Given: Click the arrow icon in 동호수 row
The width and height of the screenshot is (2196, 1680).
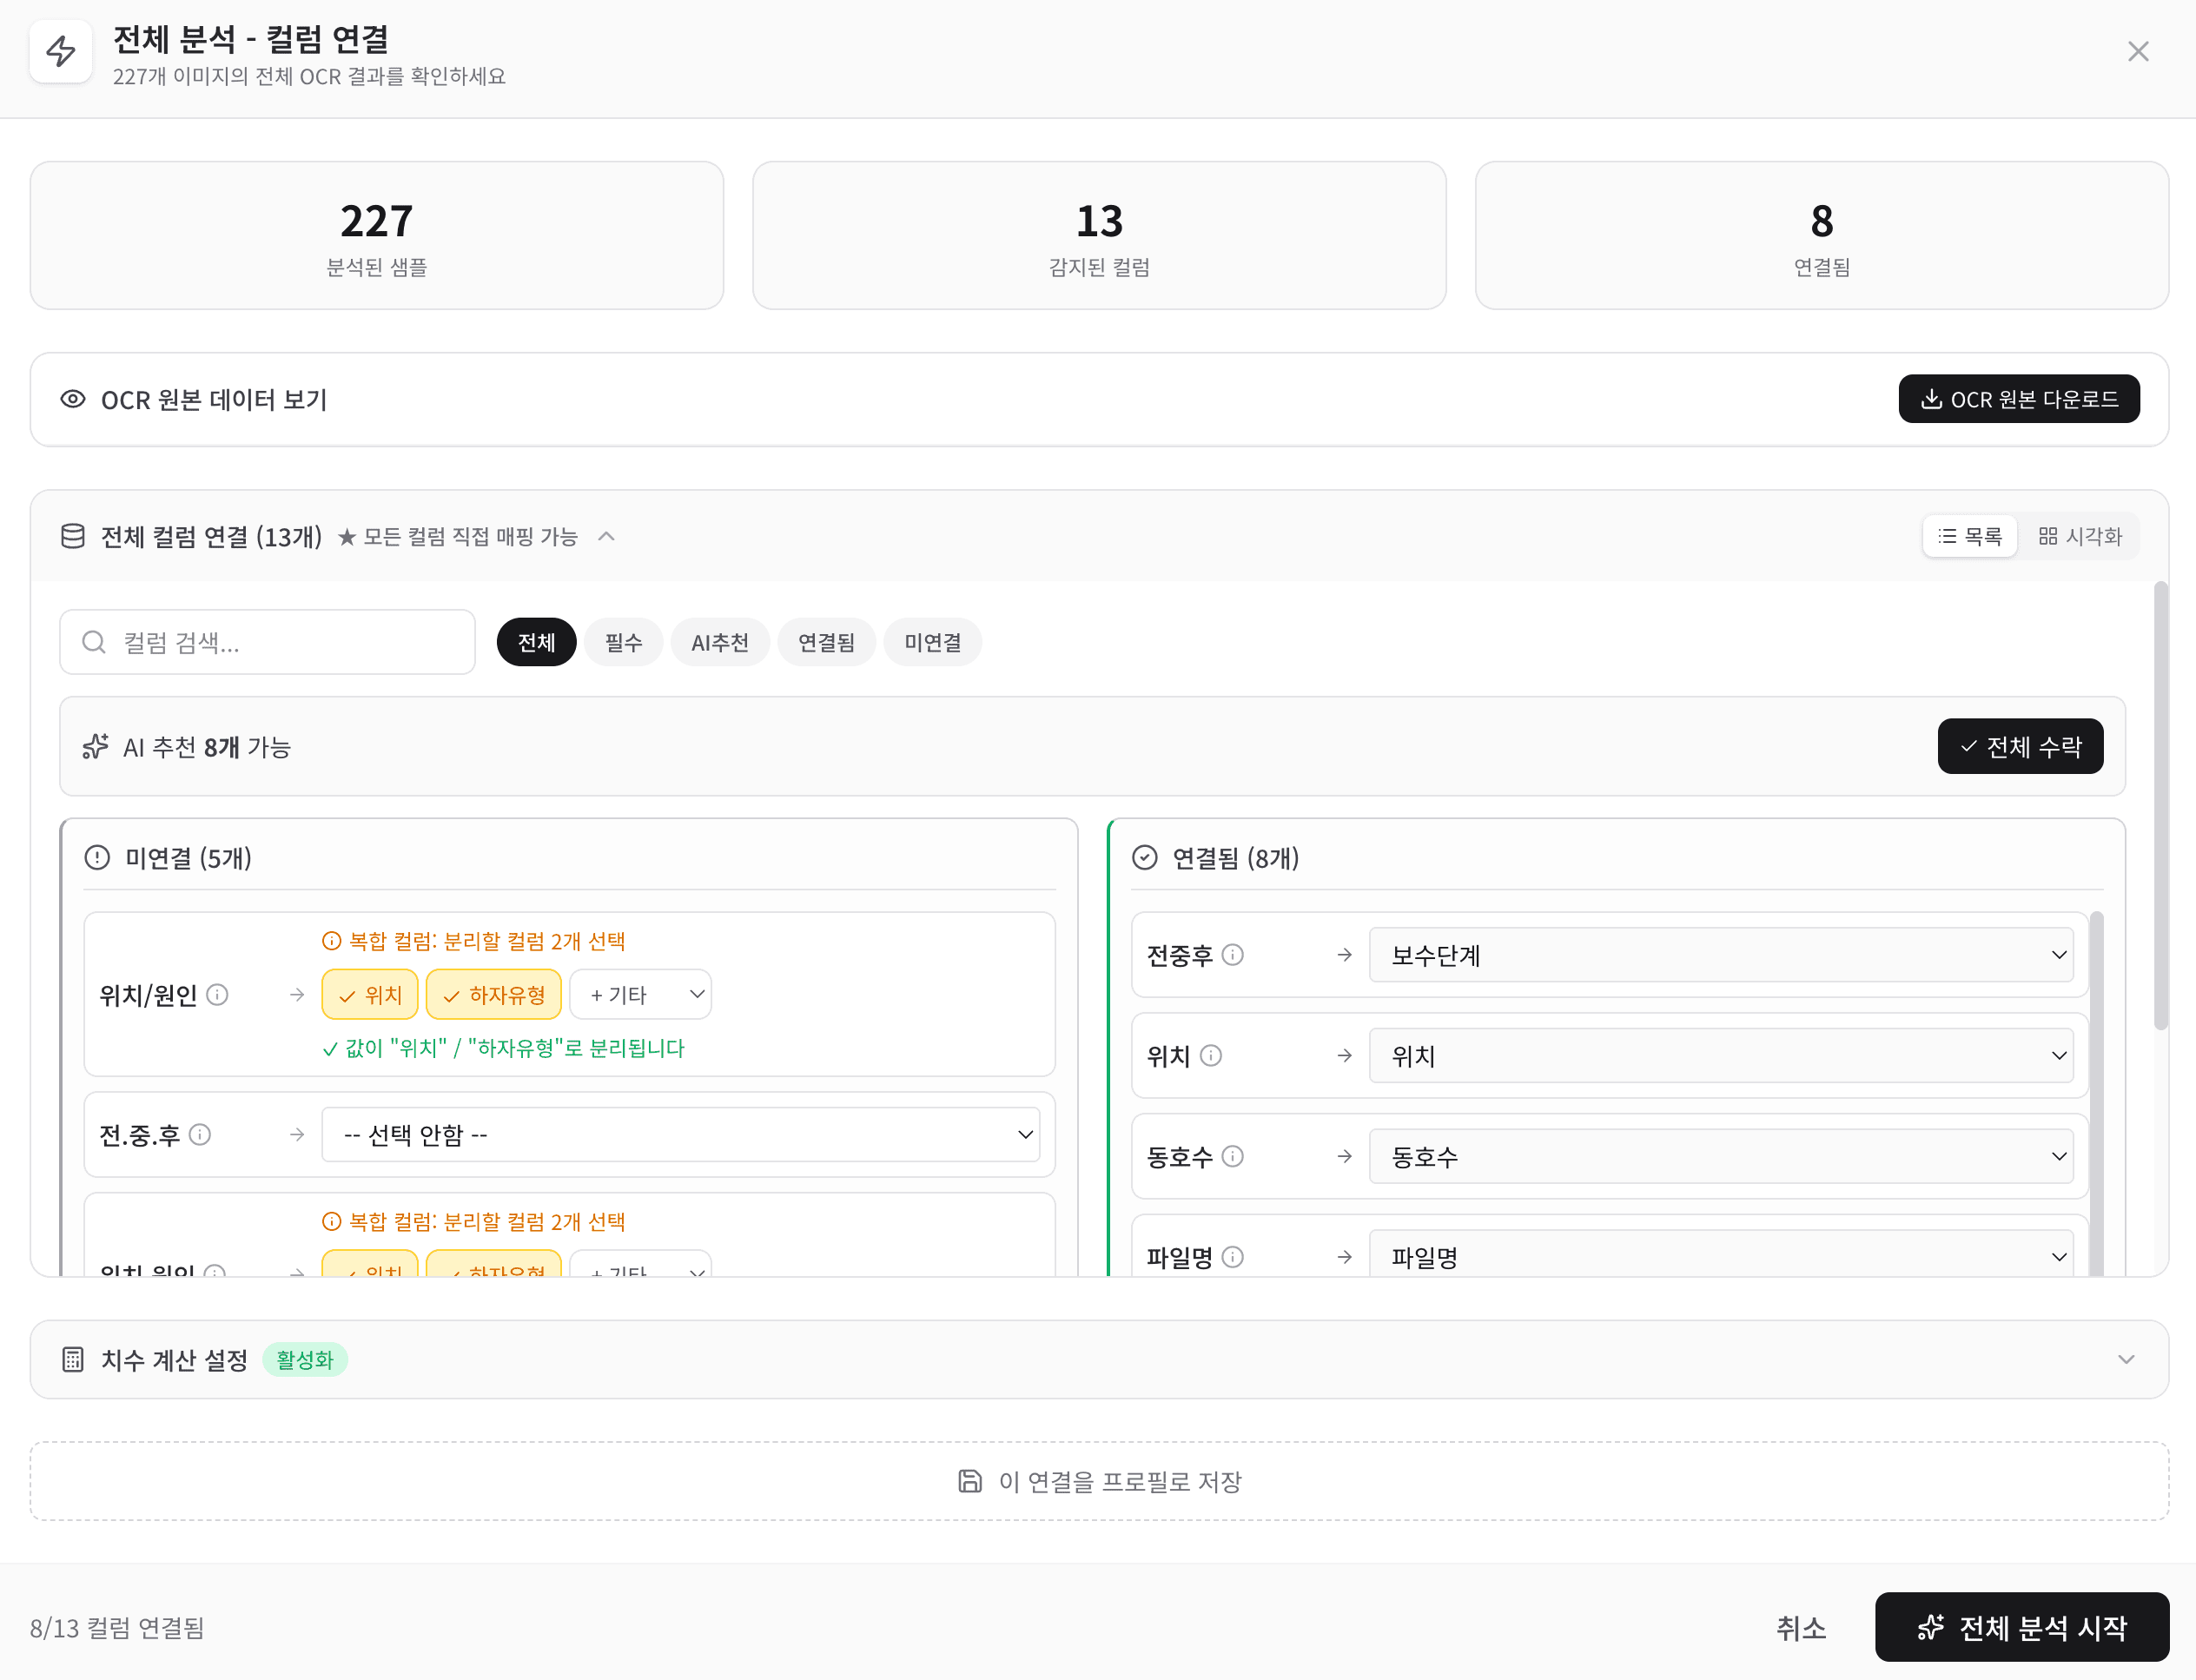Looking at the screenshot, I should tap(1345, 1157).
